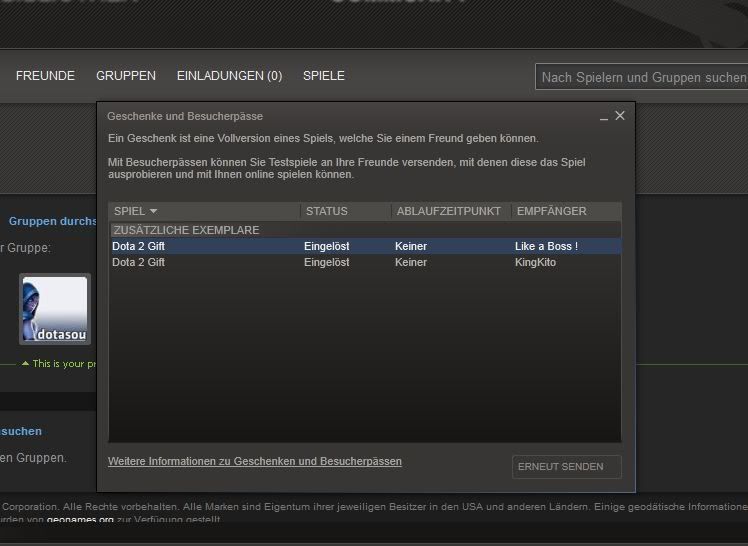Select the ZUSÄTZLICHE EXEMPLARE group row
The height and width of the screenshot is (546, 748).
tap(365, 230)
